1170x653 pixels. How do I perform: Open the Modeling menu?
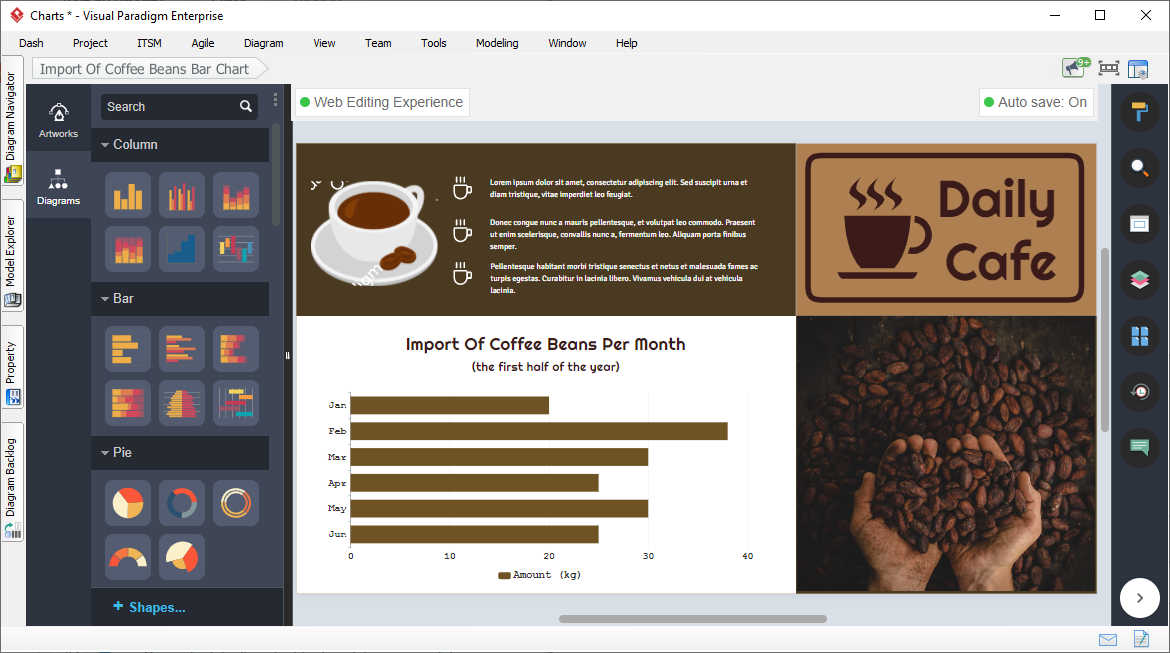(497, 43)
